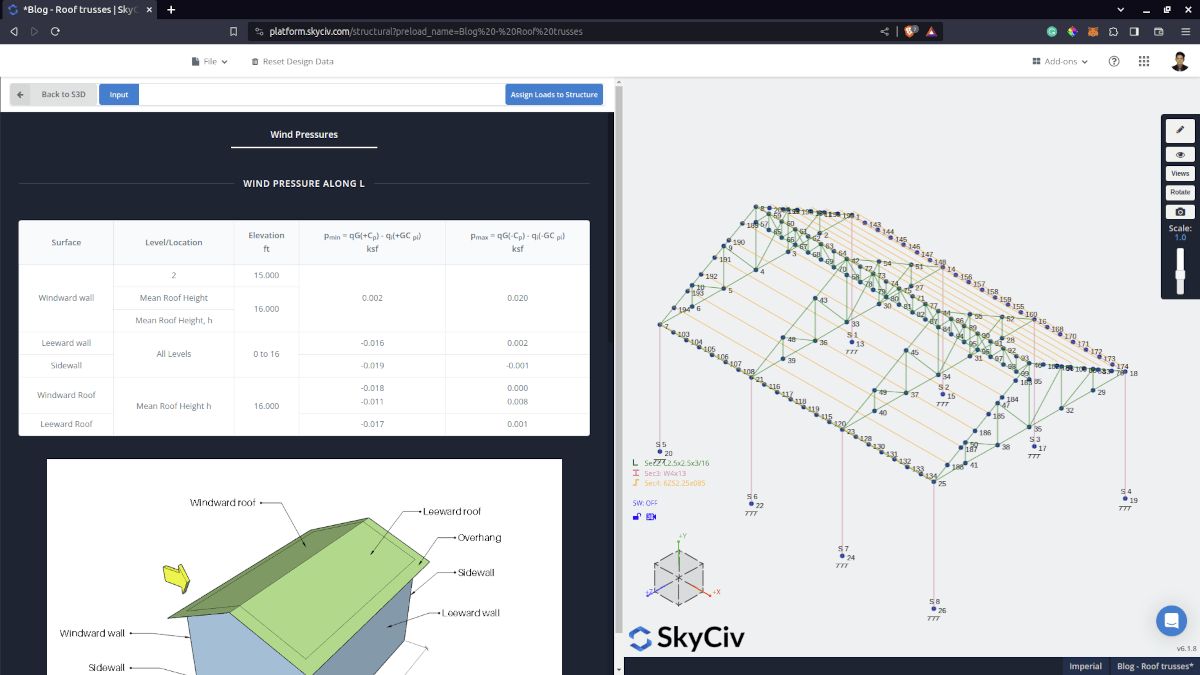Click the orientation cube gizmo

(x=679, y=578)
